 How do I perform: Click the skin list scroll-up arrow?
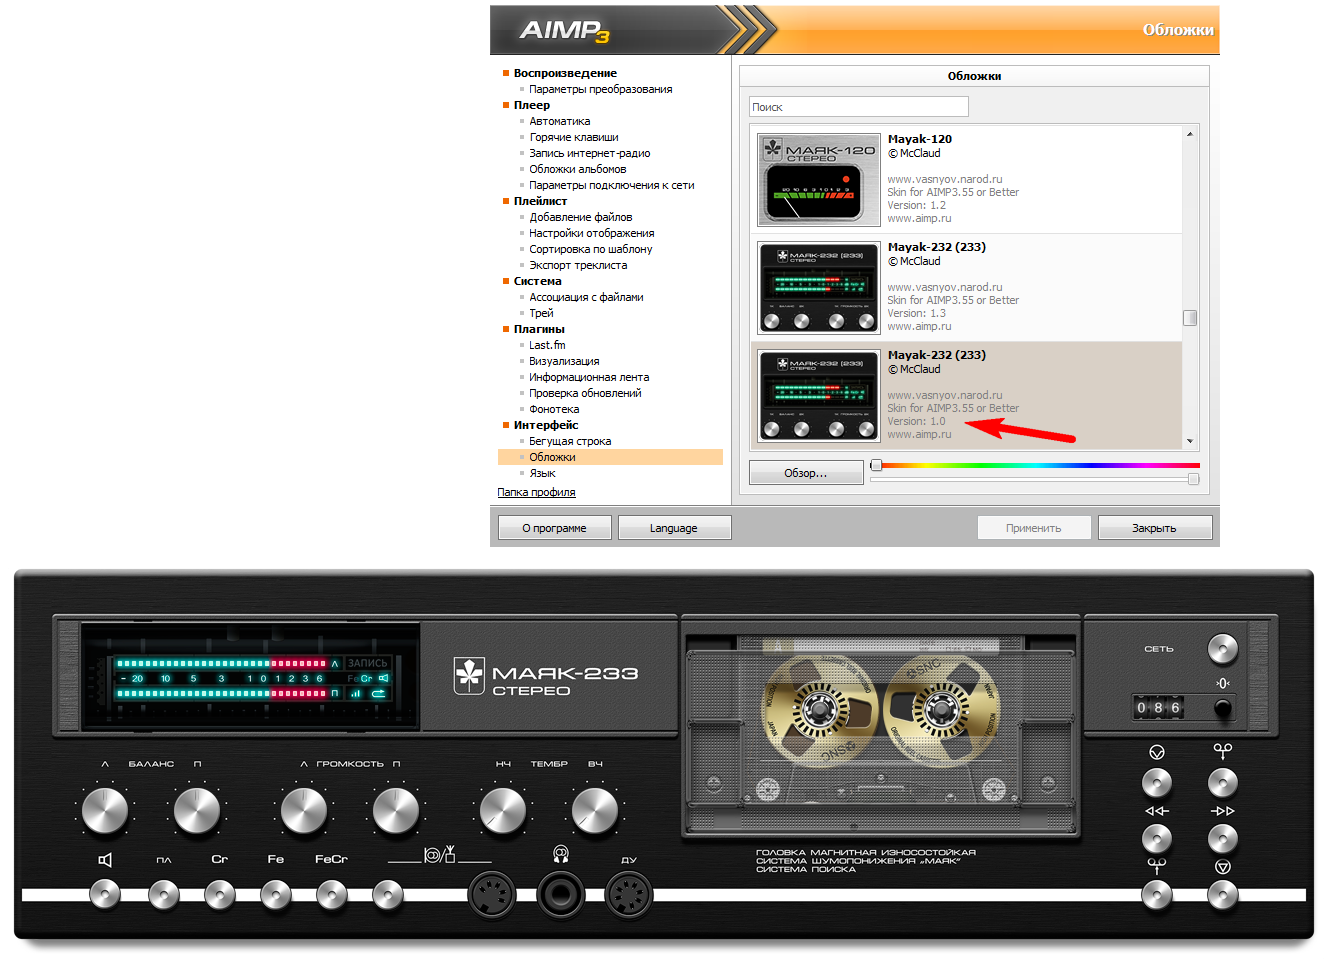pos(1190,134)
